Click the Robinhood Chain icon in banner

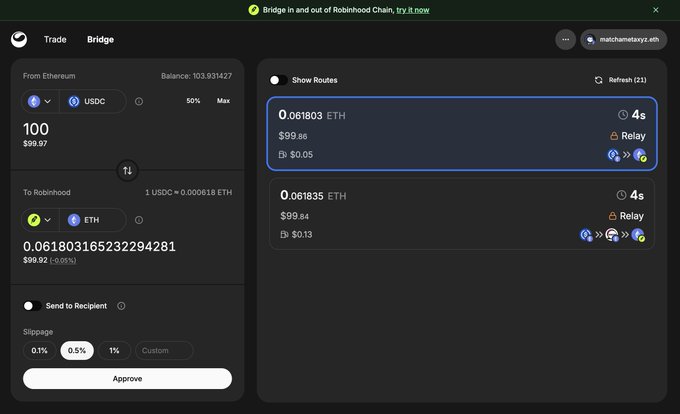click(254, 10)
